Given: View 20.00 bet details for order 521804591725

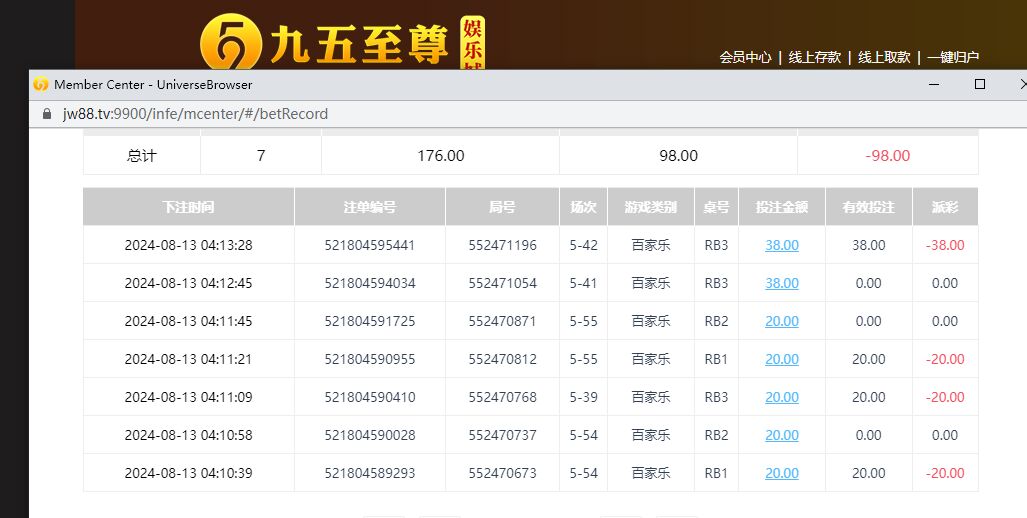Looking at the screenshot, I should pos(782,321).
